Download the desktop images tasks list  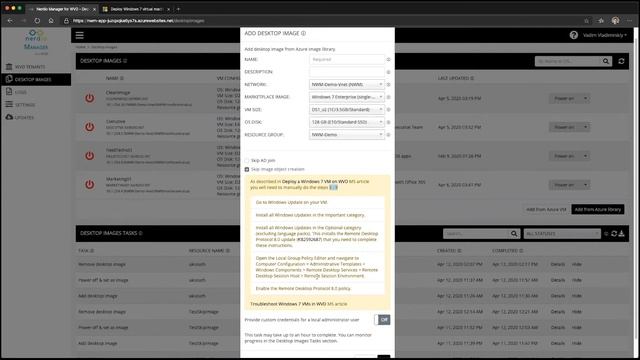(x=621, y=233)
